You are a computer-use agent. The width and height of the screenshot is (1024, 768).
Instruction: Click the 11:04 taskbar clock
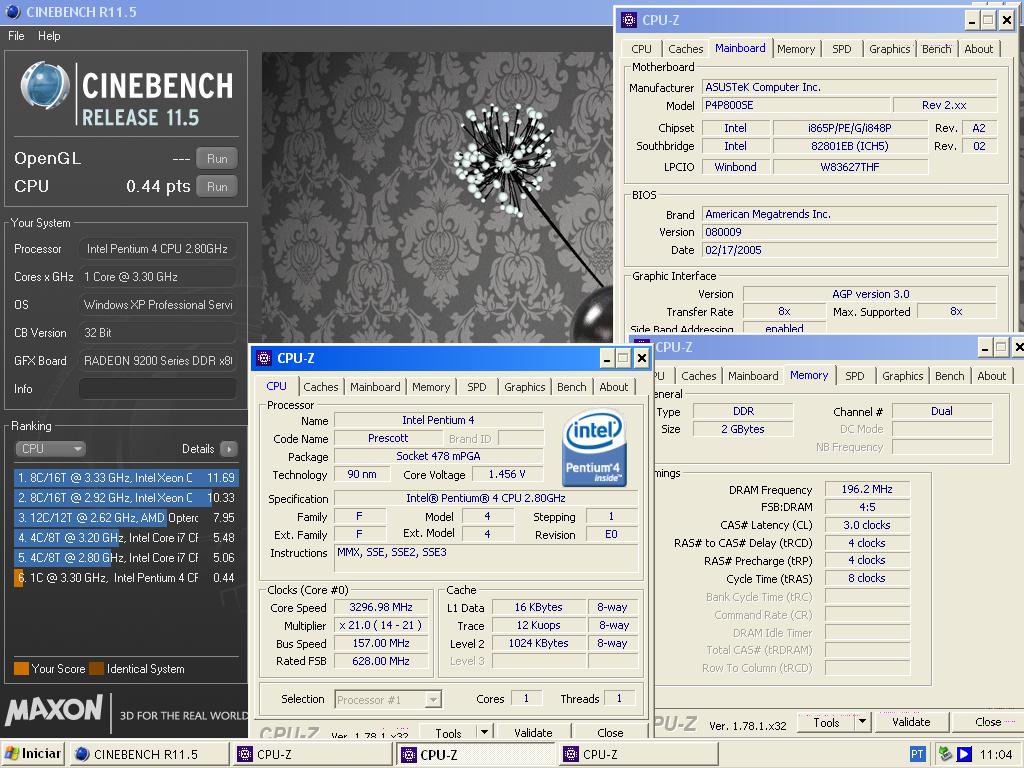pos(996,755)
